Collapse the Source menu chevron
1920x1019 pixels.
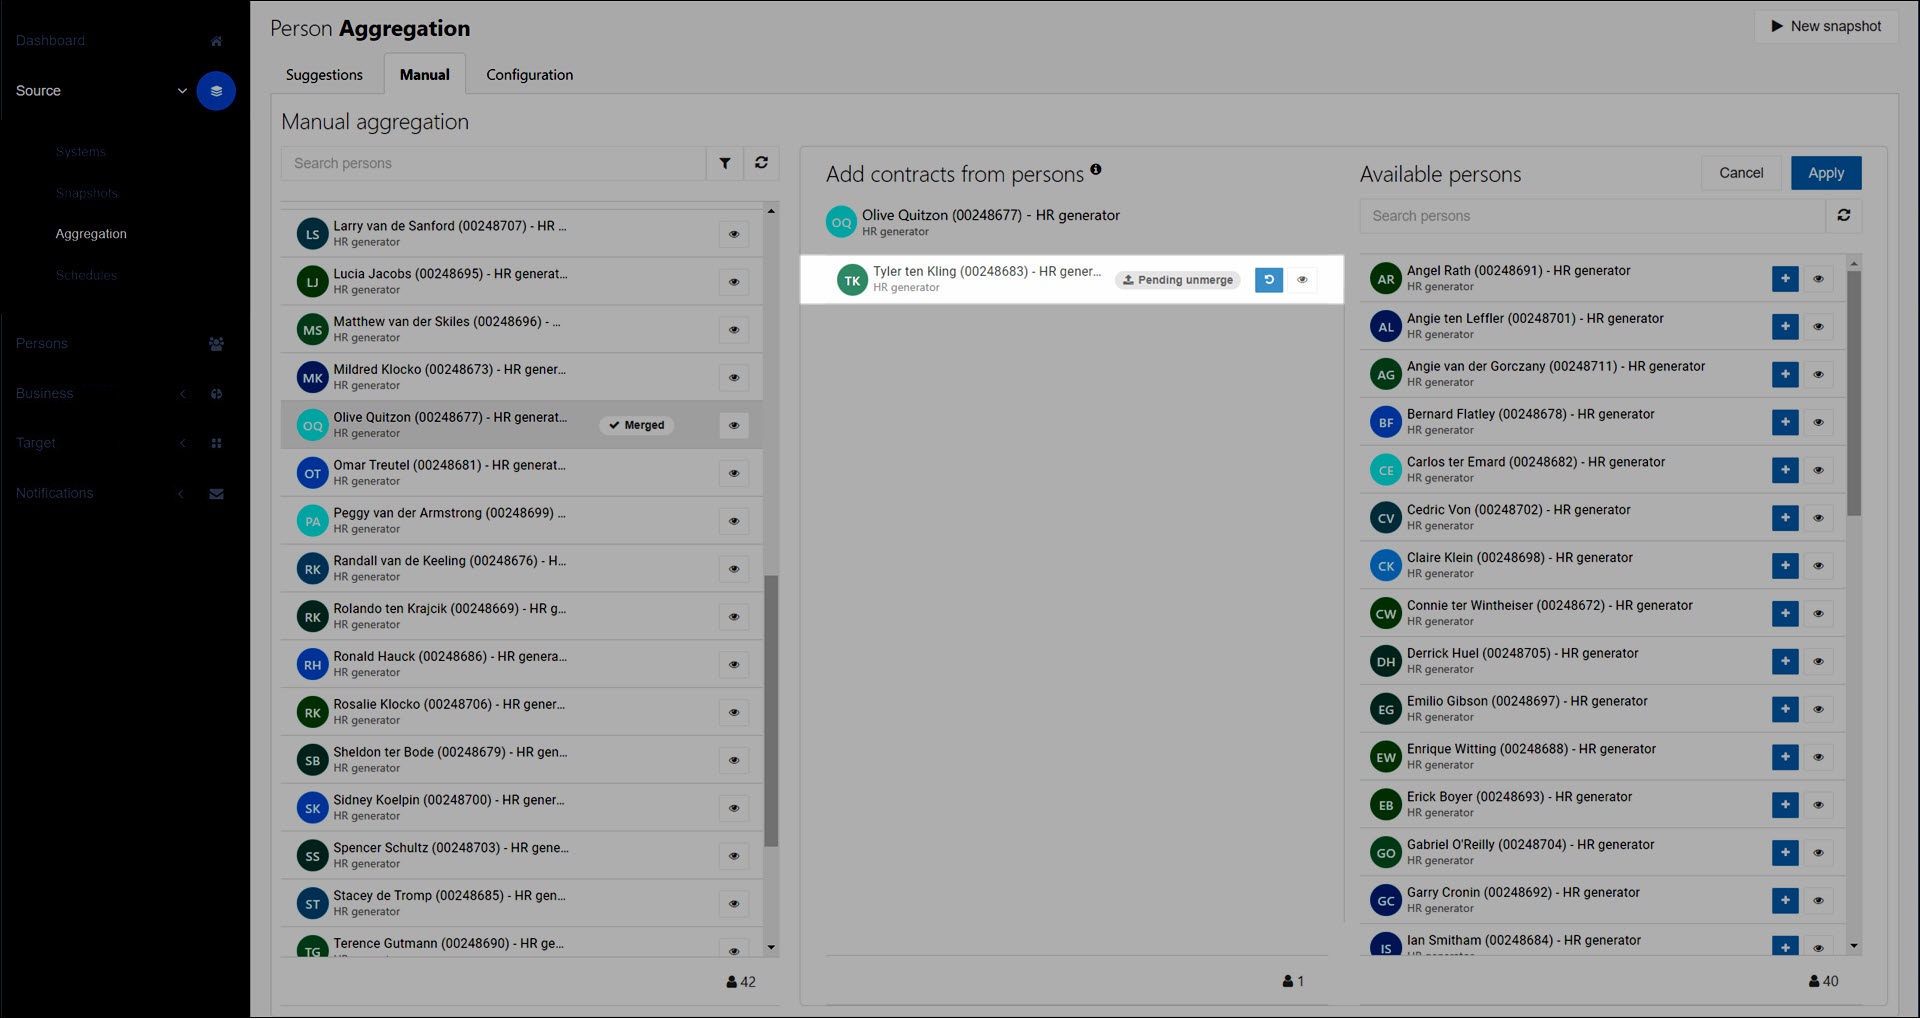point(182,91)
